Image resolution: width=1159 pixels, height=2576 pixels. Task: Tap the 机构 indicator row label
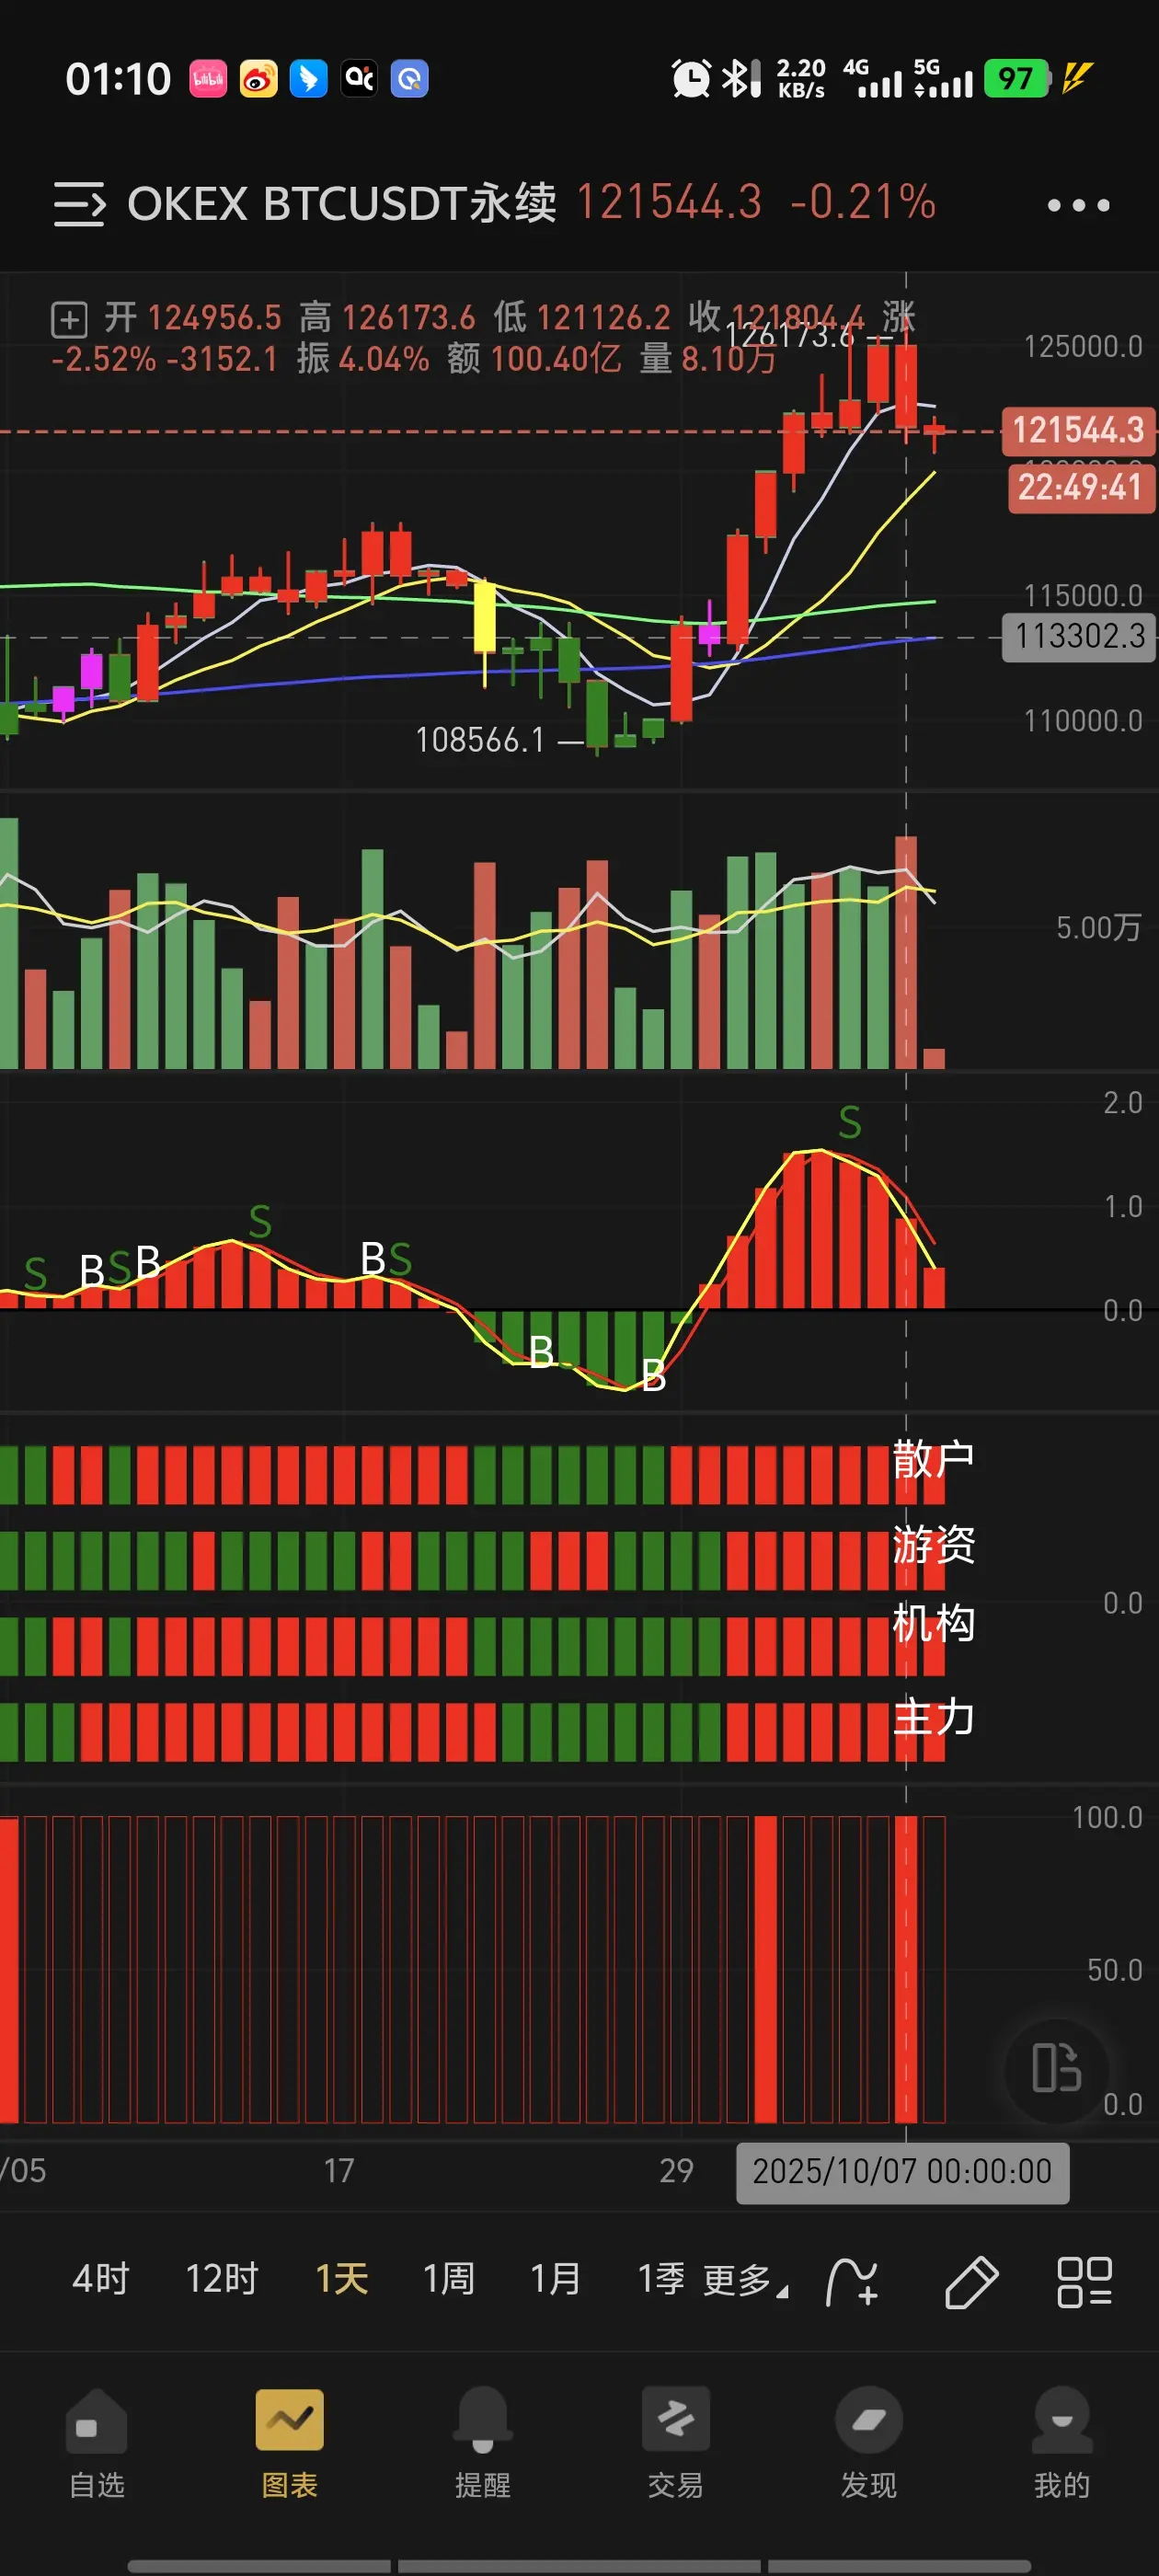coord(933,1623)
